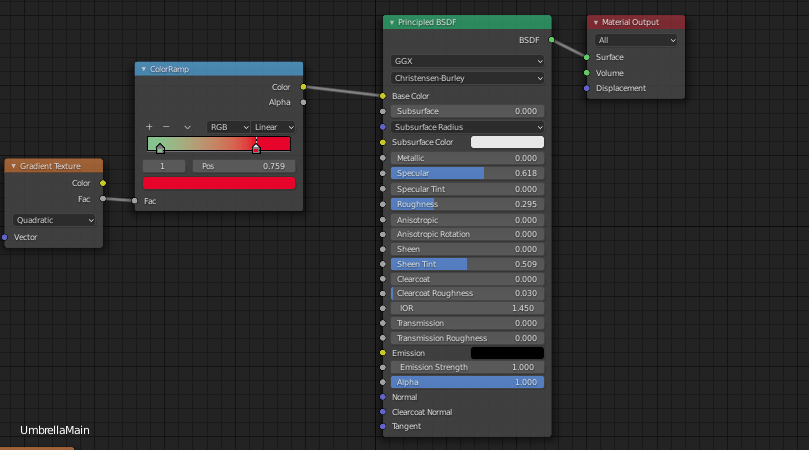
Task: Select the green color stop handle
Action: (x=160, y=149)
